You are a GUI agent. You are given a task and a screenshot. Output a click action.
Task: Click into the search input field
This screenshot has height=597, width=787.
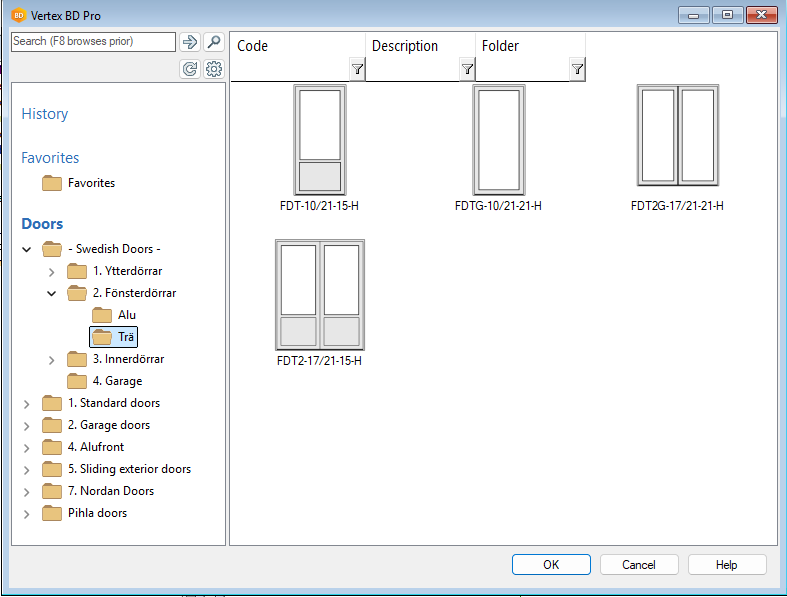[93, 42]
